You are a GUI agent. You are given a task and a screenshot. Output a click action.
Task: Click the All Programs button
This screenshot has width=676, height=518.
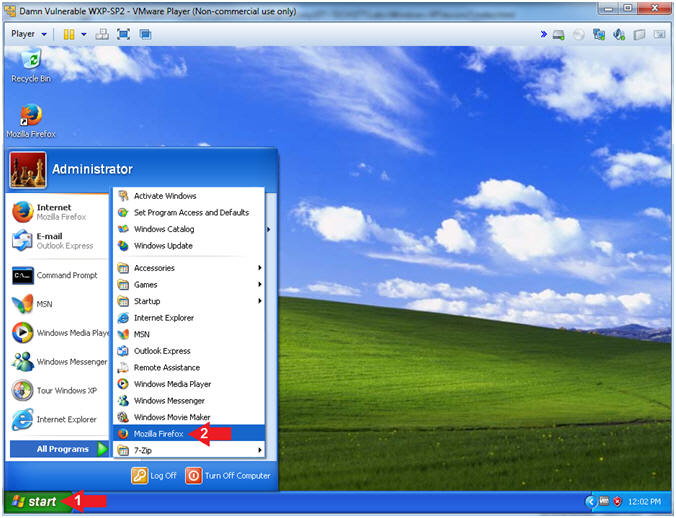tap(59, 449)
